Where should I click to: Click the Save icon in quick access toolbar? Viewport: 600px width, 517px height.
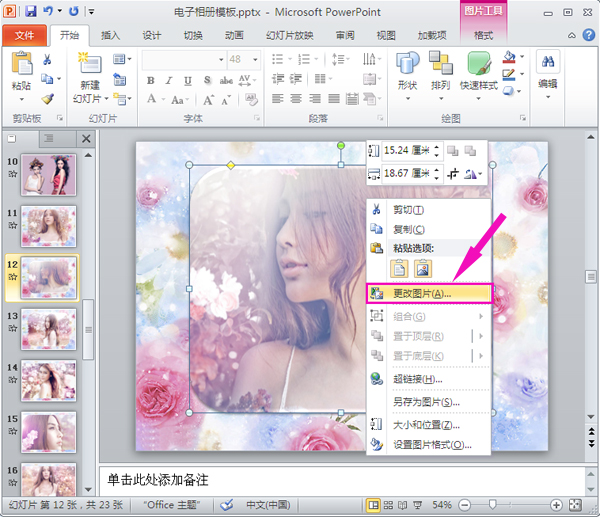pyautogui.click(x=31, y=11)
